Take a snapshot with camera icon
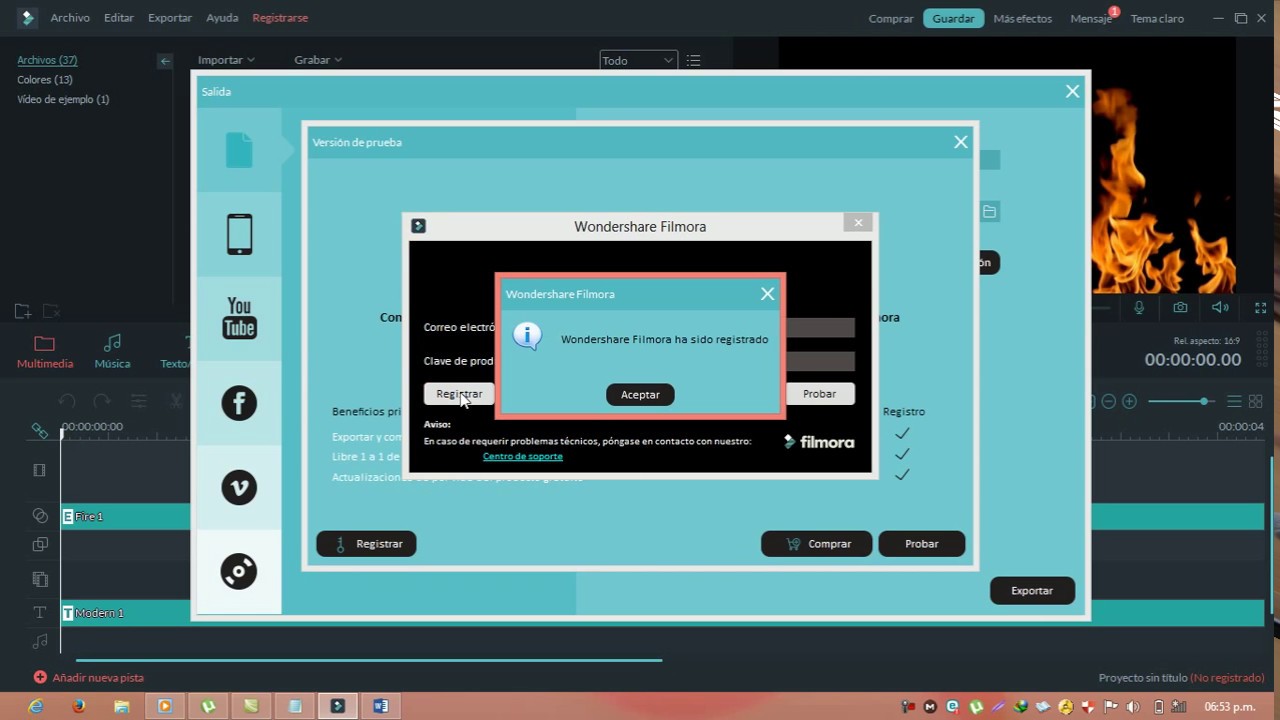Viewport: 1280px width, 720px height. 1180,308
